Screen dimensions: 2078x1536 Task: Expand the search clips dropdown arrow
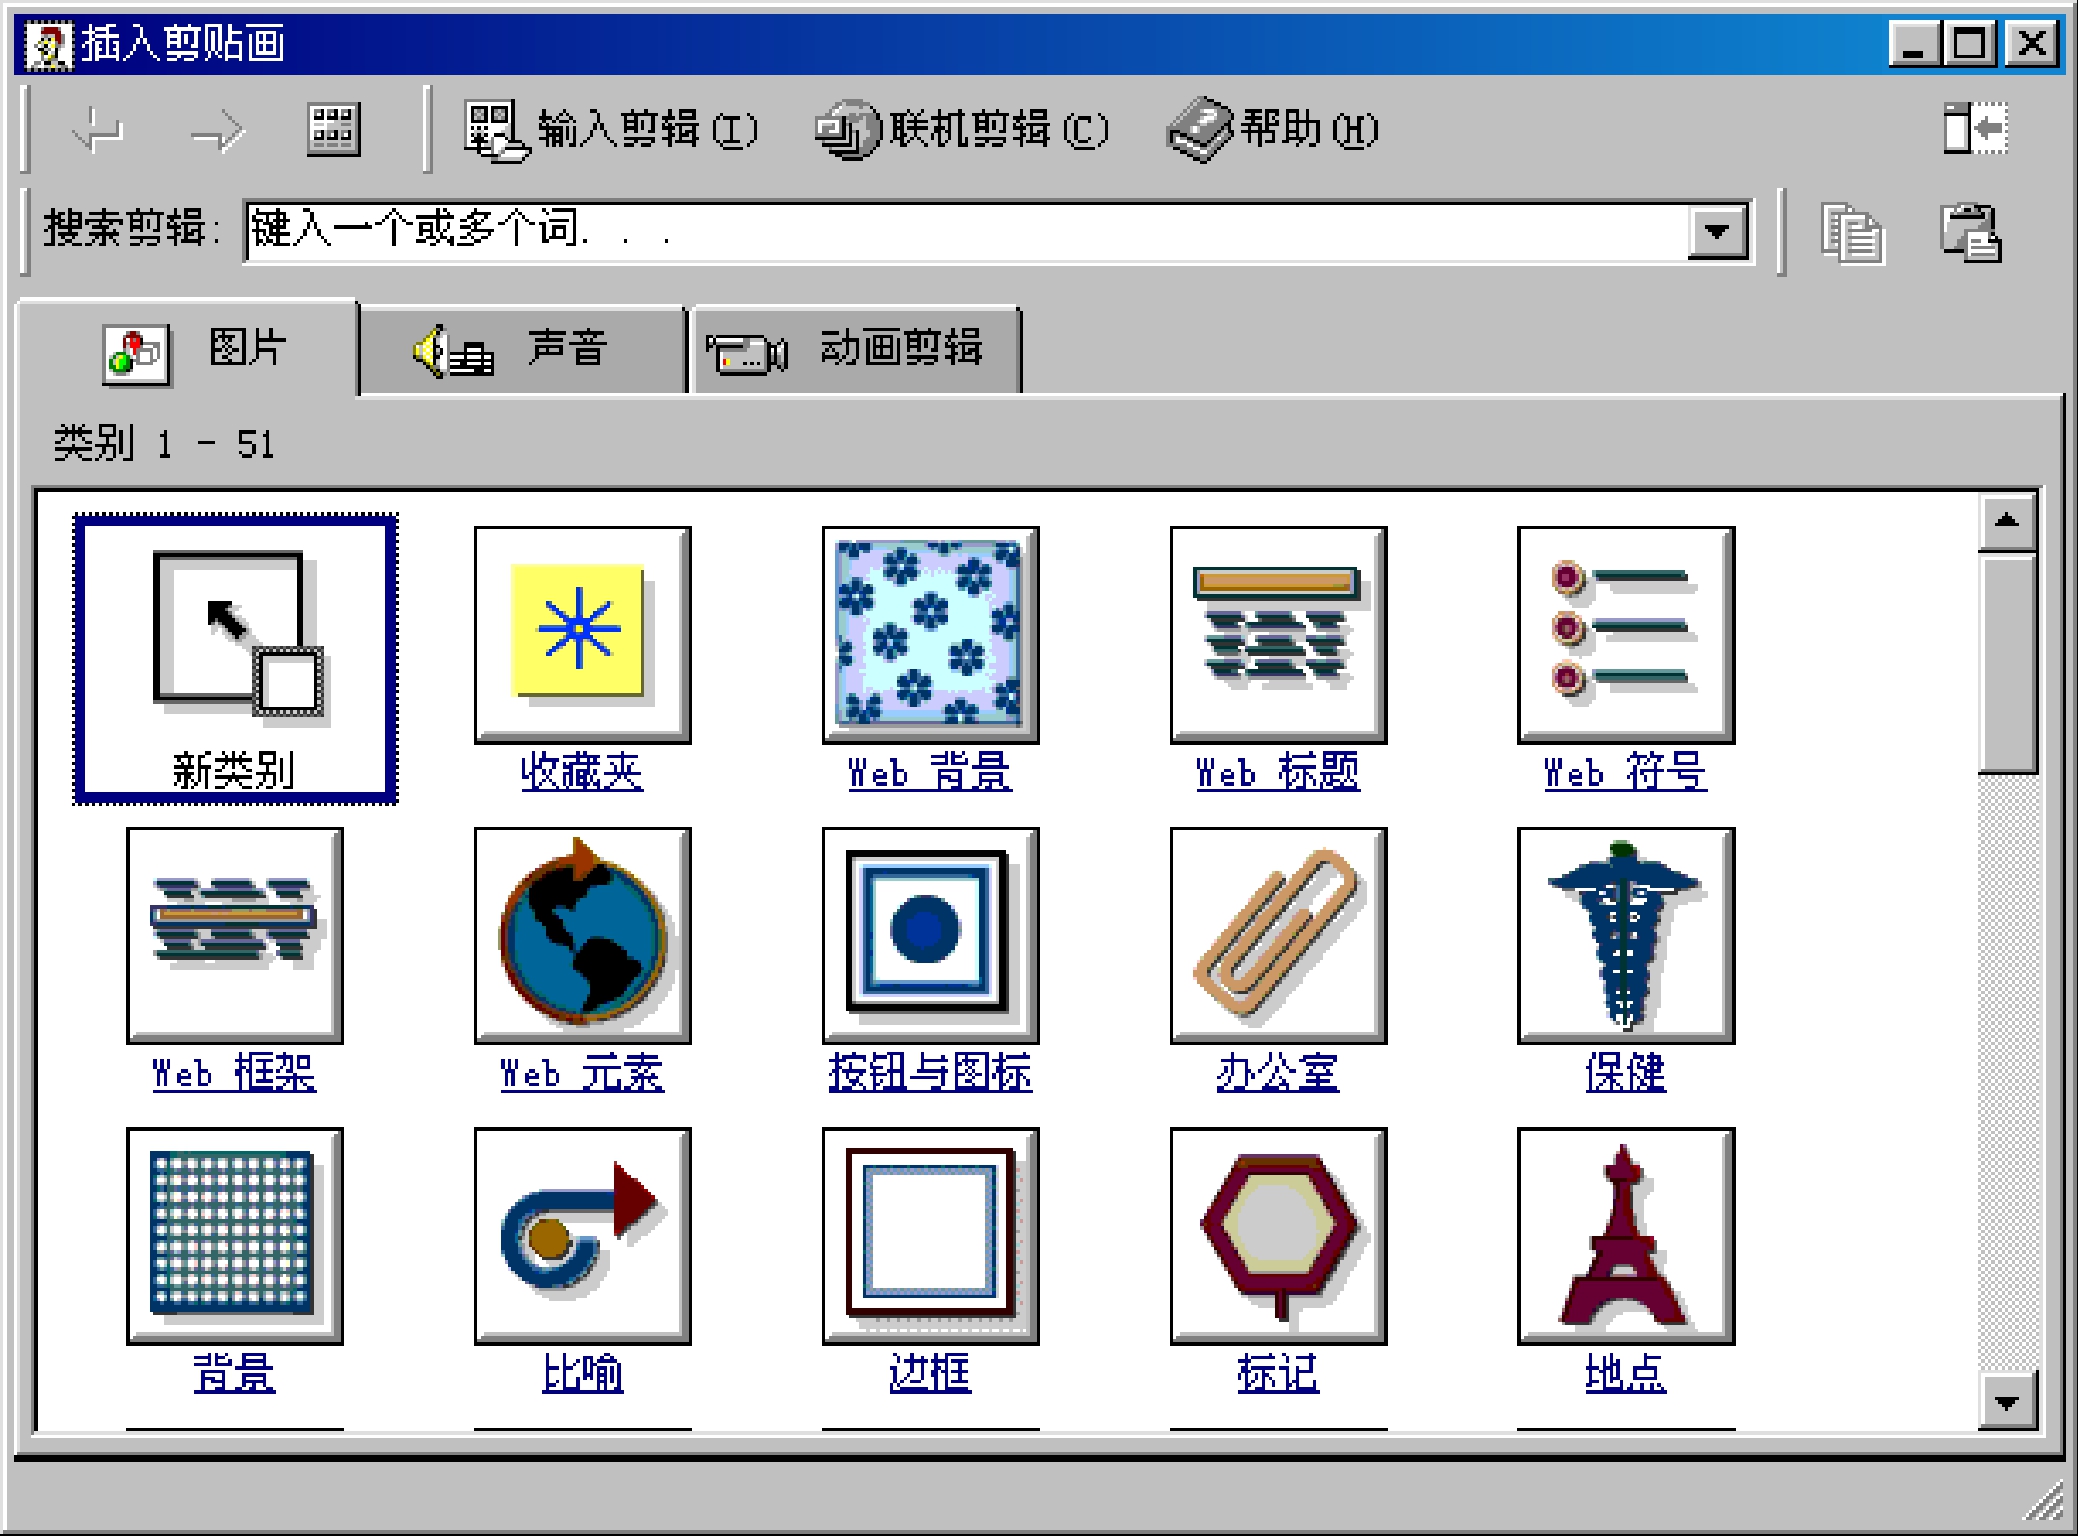click(x=1717, y=232)
